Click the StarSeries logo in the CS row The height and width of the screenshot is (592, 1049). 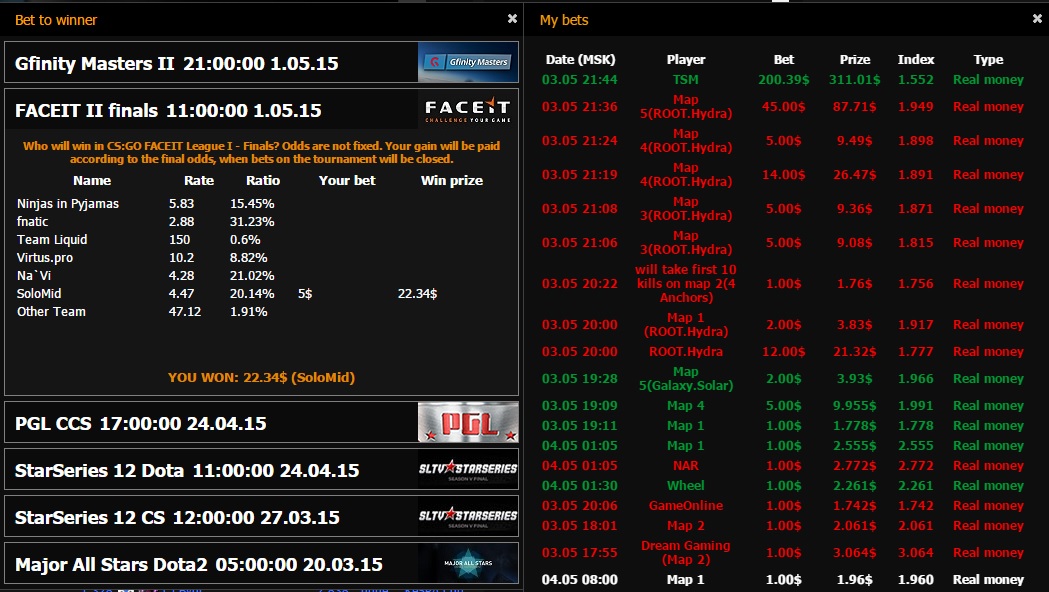click(x=468, y=516)
